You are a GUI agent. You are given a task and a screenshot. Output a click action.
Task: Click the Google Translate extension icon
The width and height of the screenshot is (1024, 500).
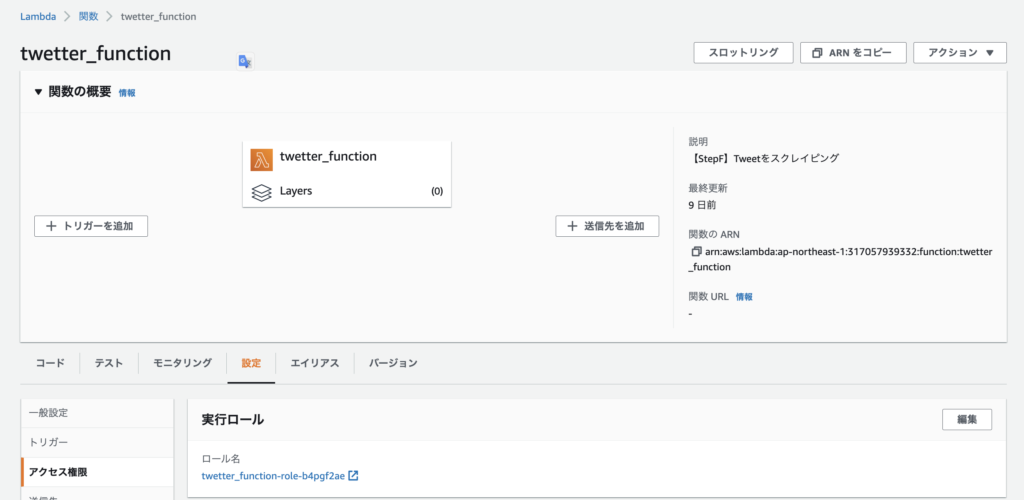(x=245, y=61)
